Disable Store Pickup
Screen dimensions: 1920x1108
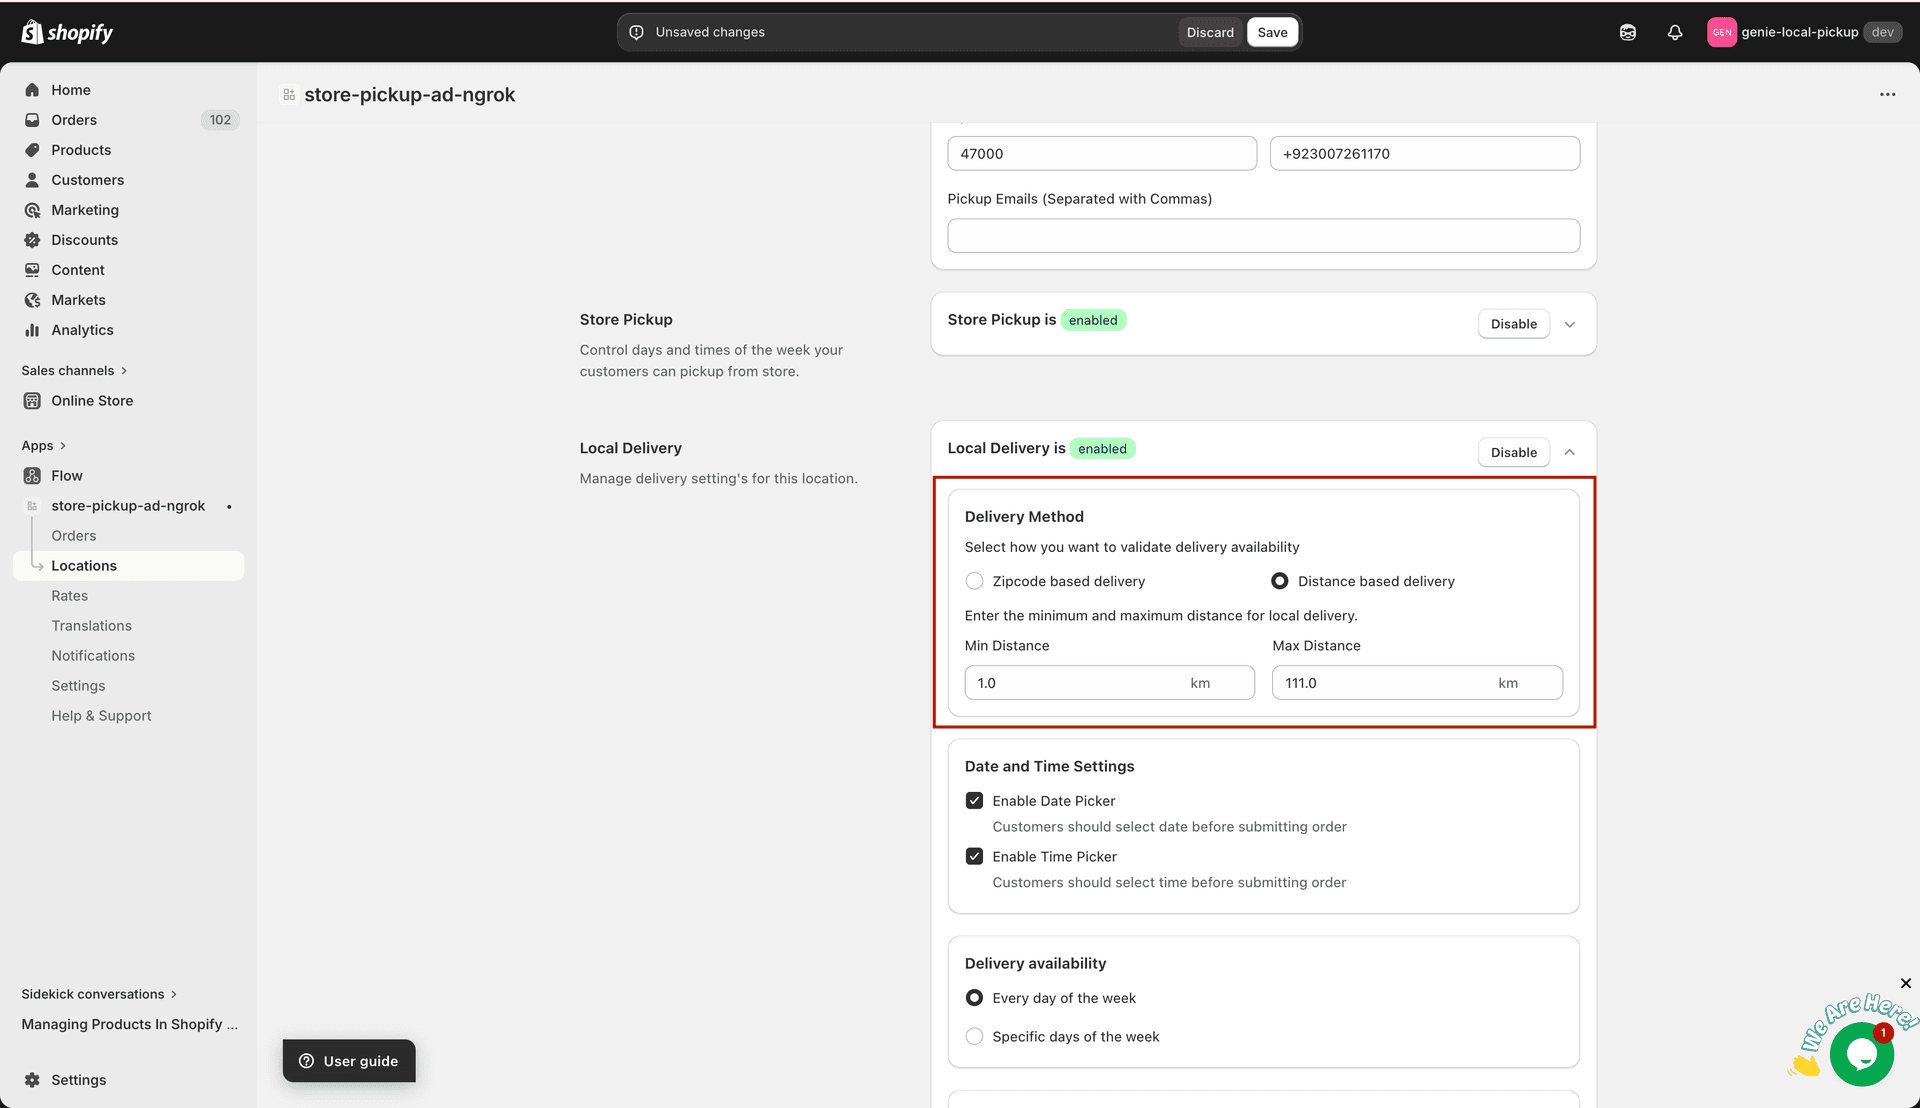coord(1513,324)
